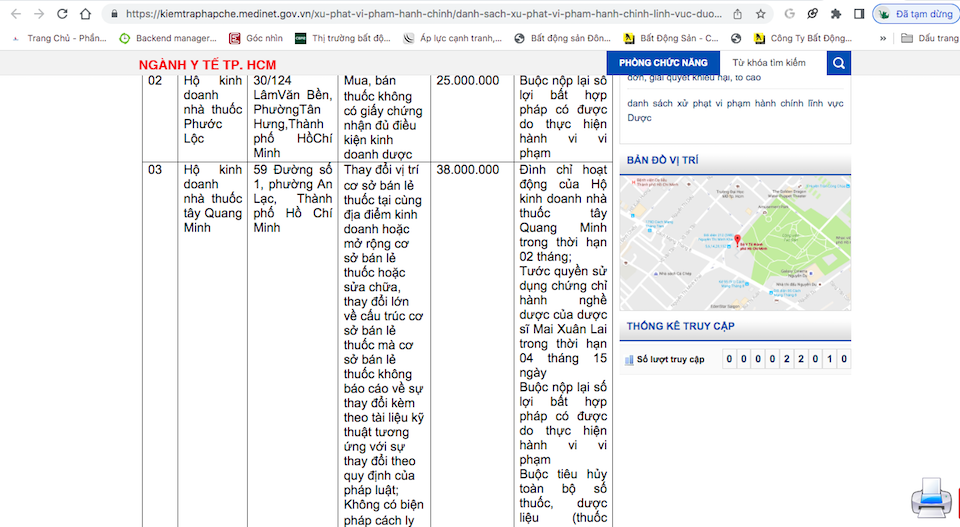Screen dimensions: 960x527
Task: Toggle the browser side panel
Action: (859, 14)
